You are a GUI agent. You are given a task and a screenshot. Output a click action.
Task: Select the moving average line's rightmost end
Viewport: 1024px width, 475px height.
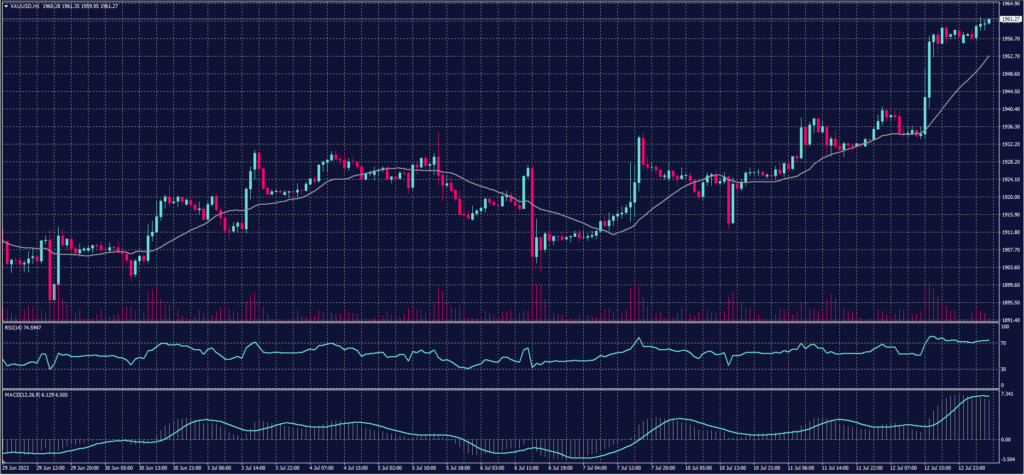(x=989, y=57)
